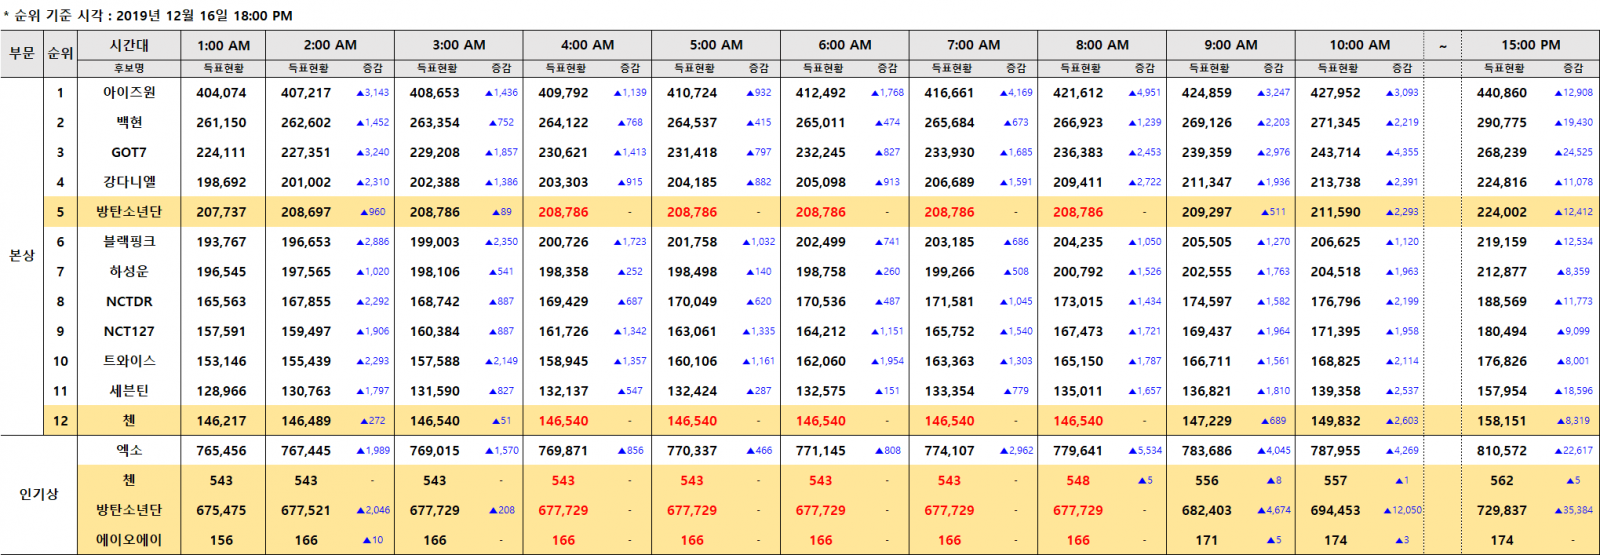Click the vote count 404,074

point(221,92)
